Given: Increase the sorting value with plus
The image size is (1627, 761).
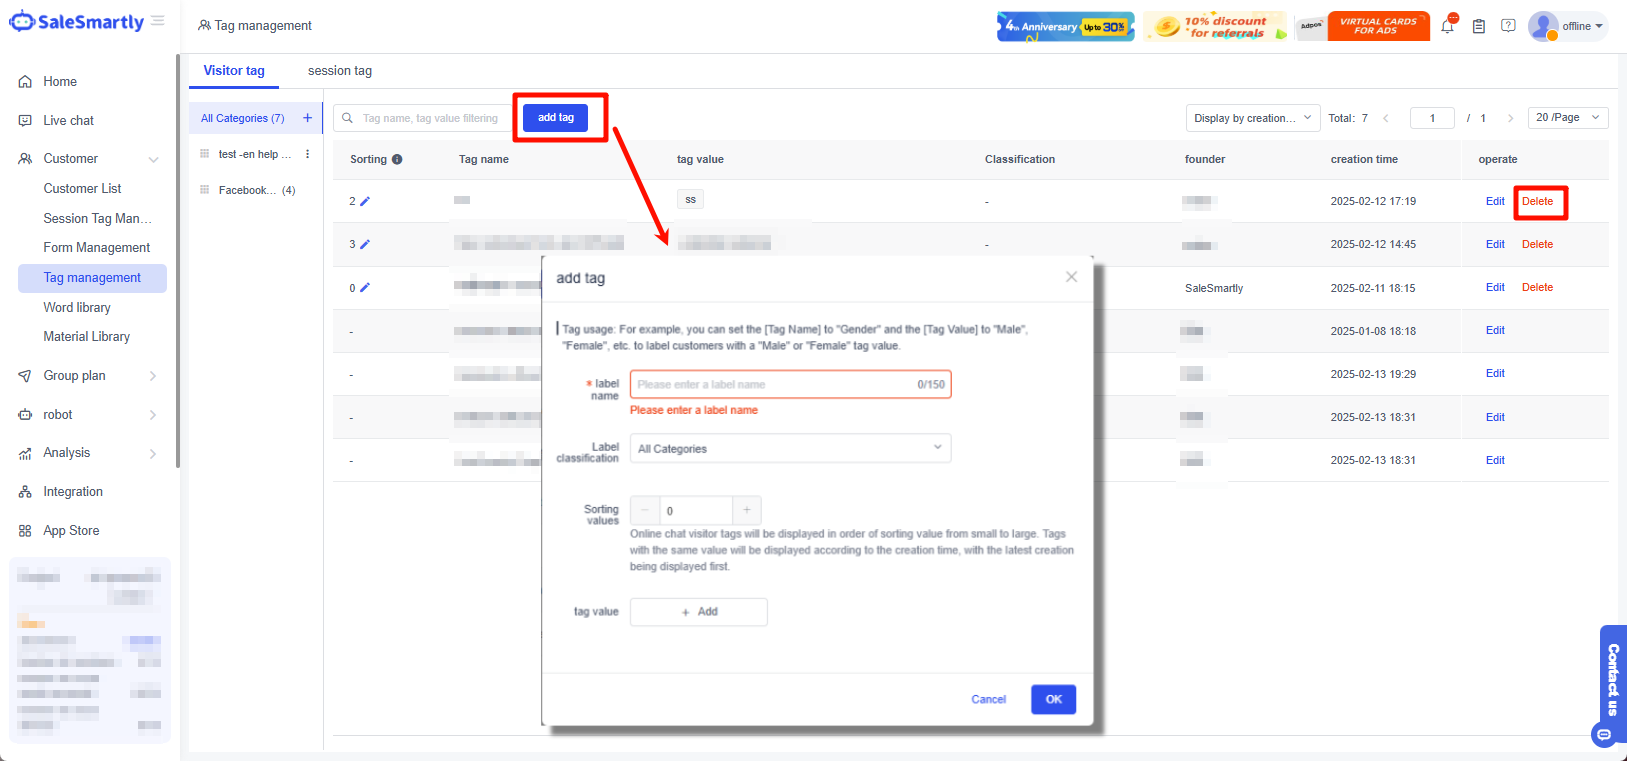Looking at the screenshot, I should pyautogui.click(x=747, y=510).
